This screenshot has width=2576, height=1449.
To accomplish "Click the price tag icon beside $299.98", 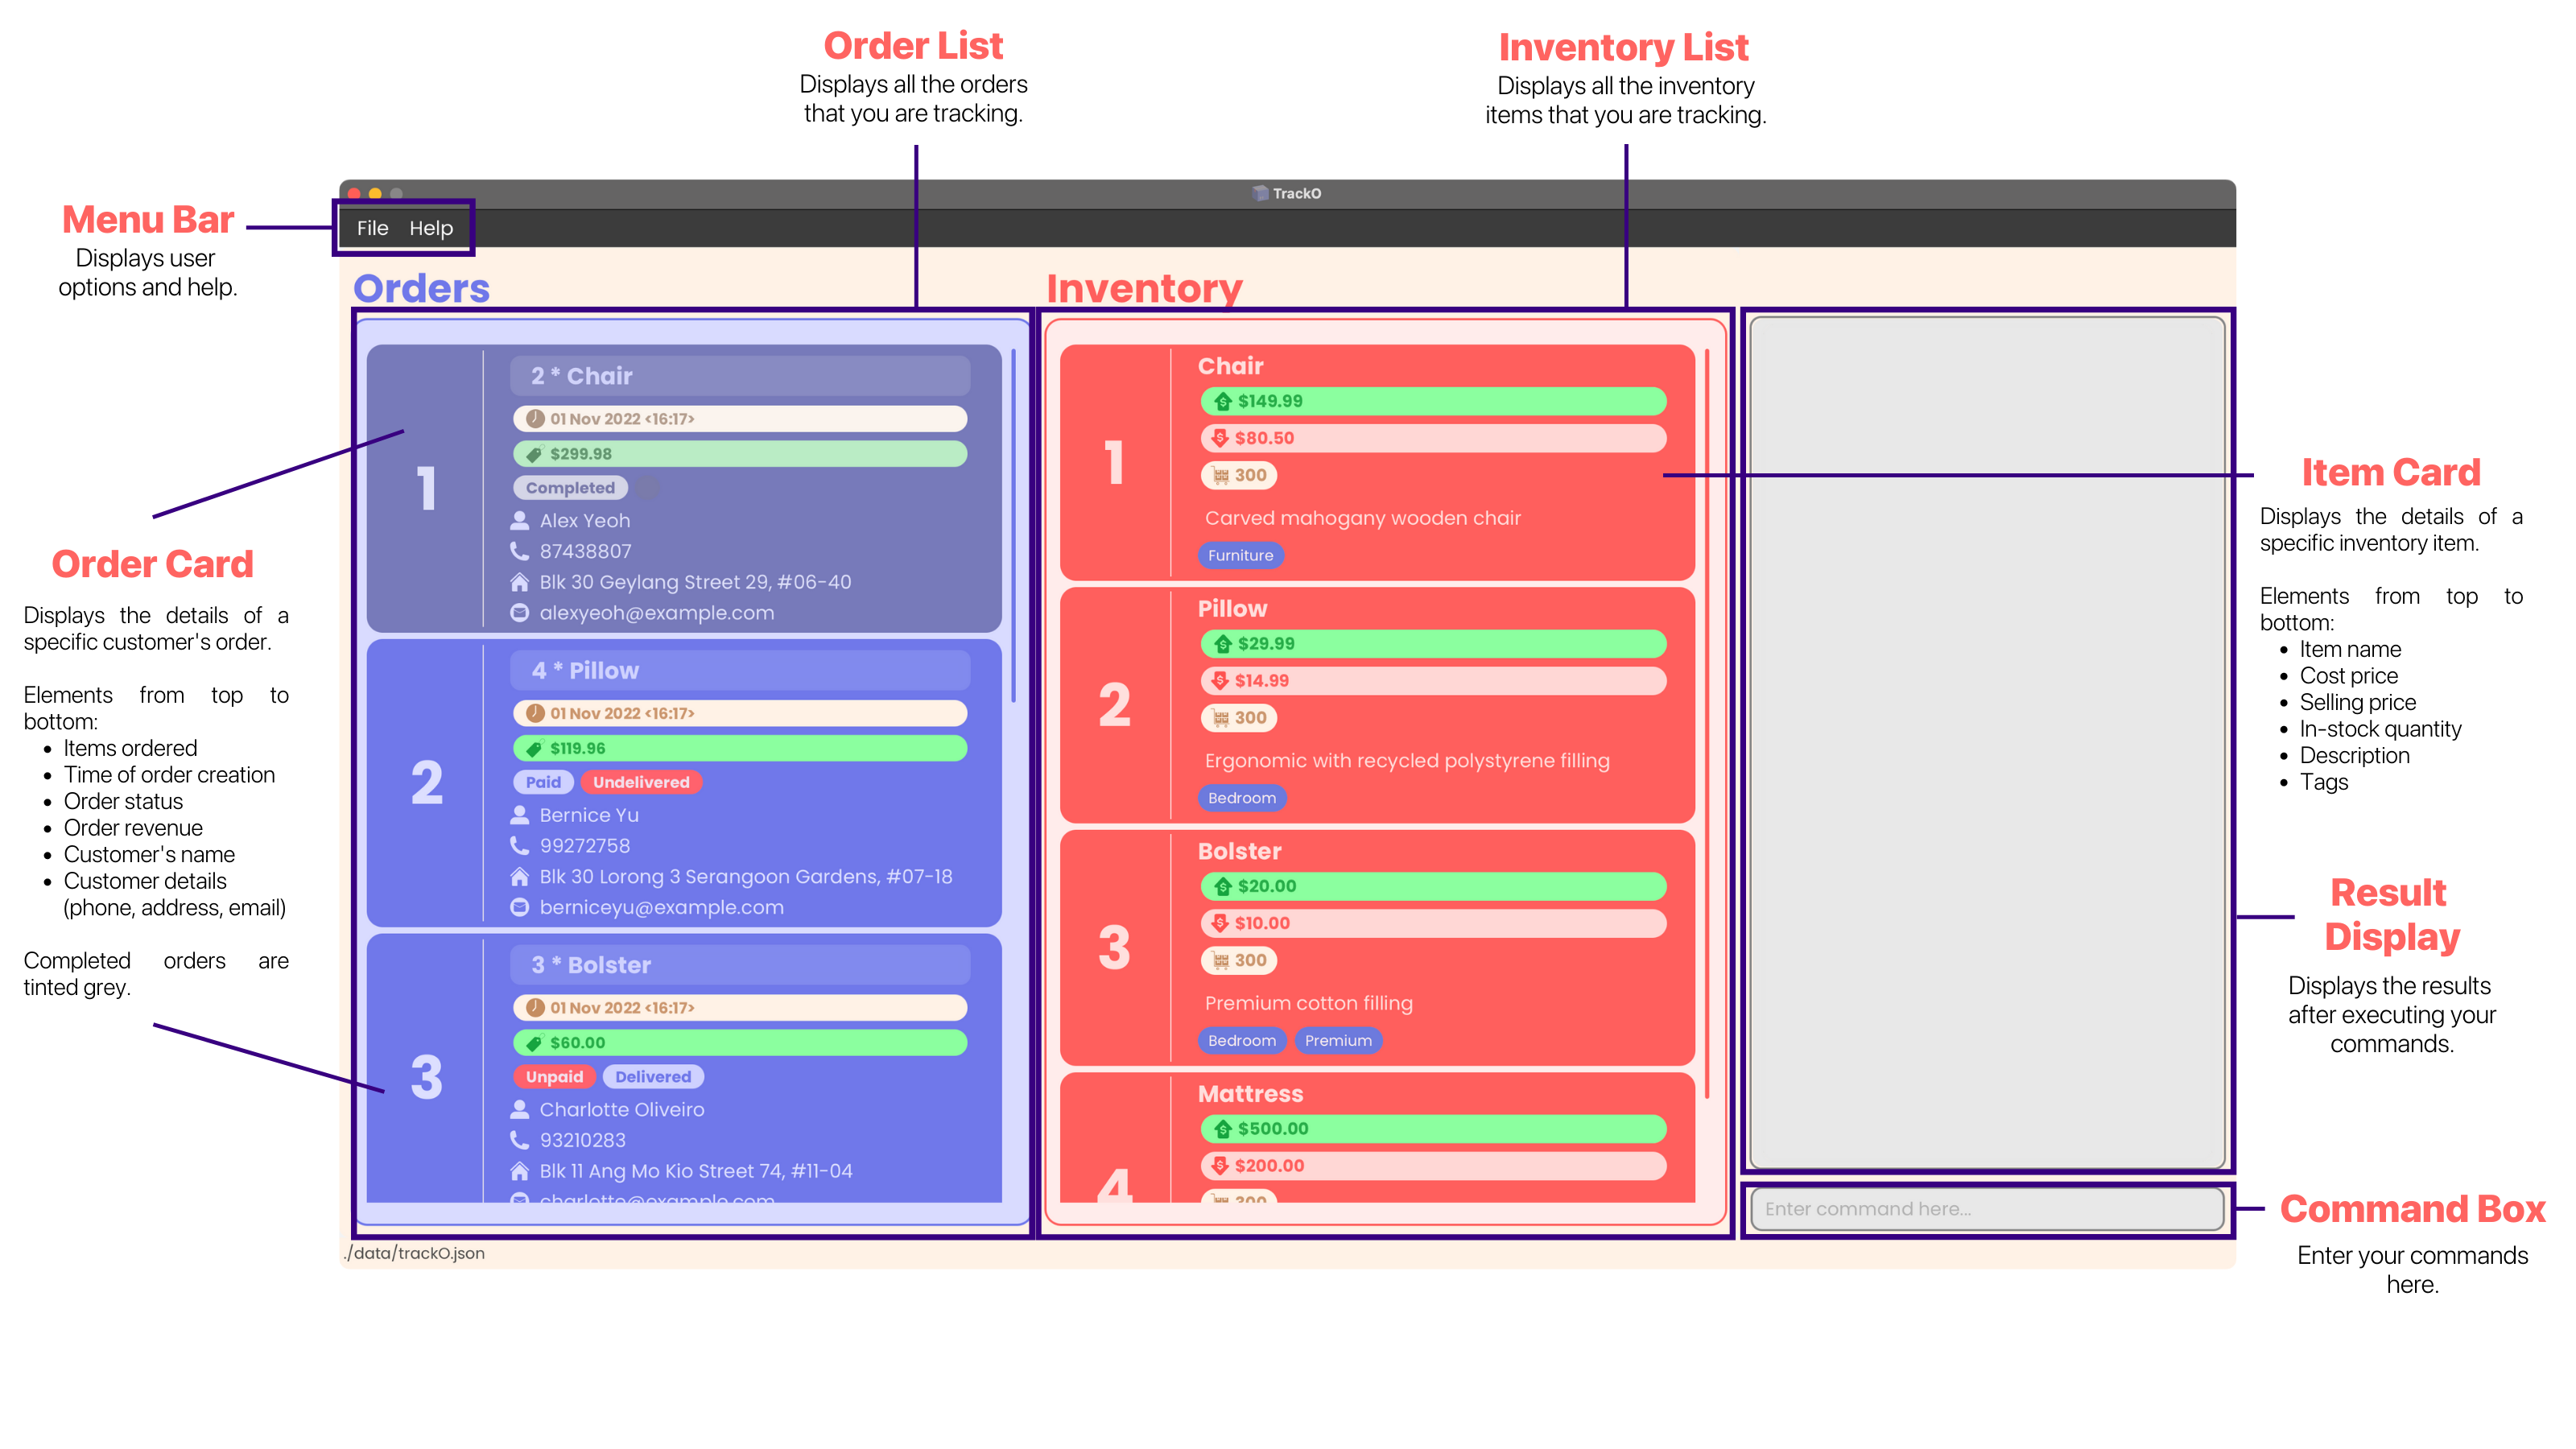I will 535,454.
